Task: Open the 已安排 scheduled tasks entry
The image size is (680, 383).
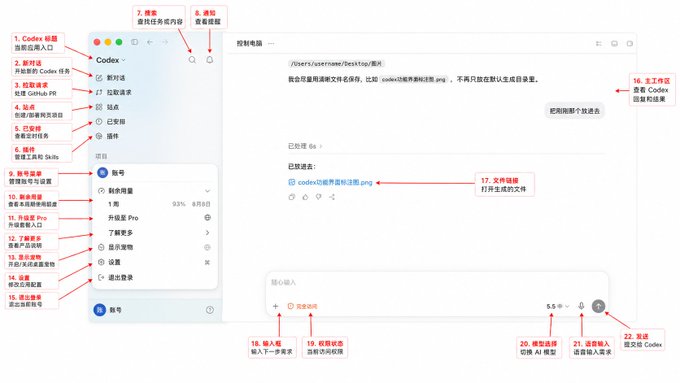Action: coord(110,121)
